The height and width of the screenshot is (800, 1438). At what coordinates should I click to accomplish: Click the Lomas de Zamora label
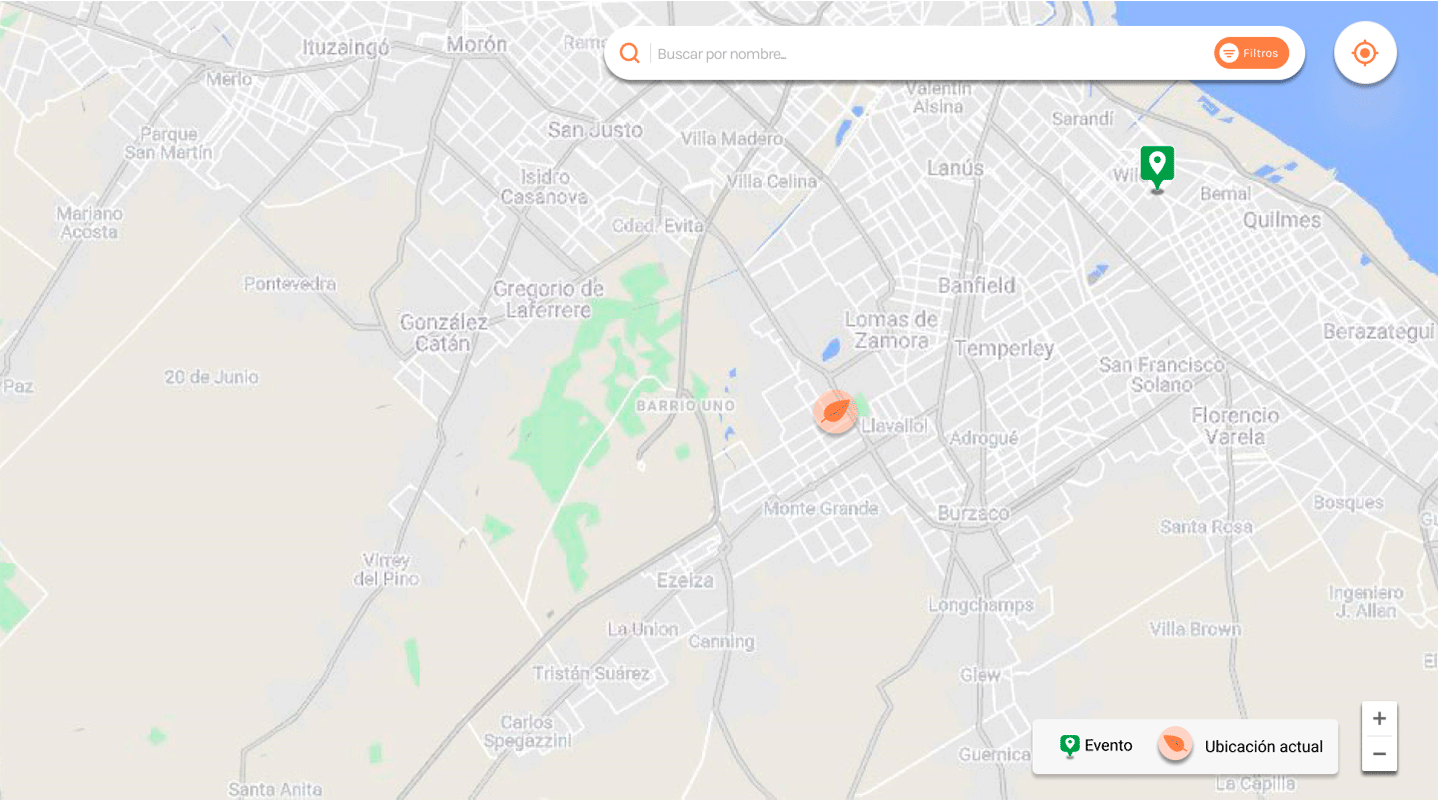(x=891, y=330)
